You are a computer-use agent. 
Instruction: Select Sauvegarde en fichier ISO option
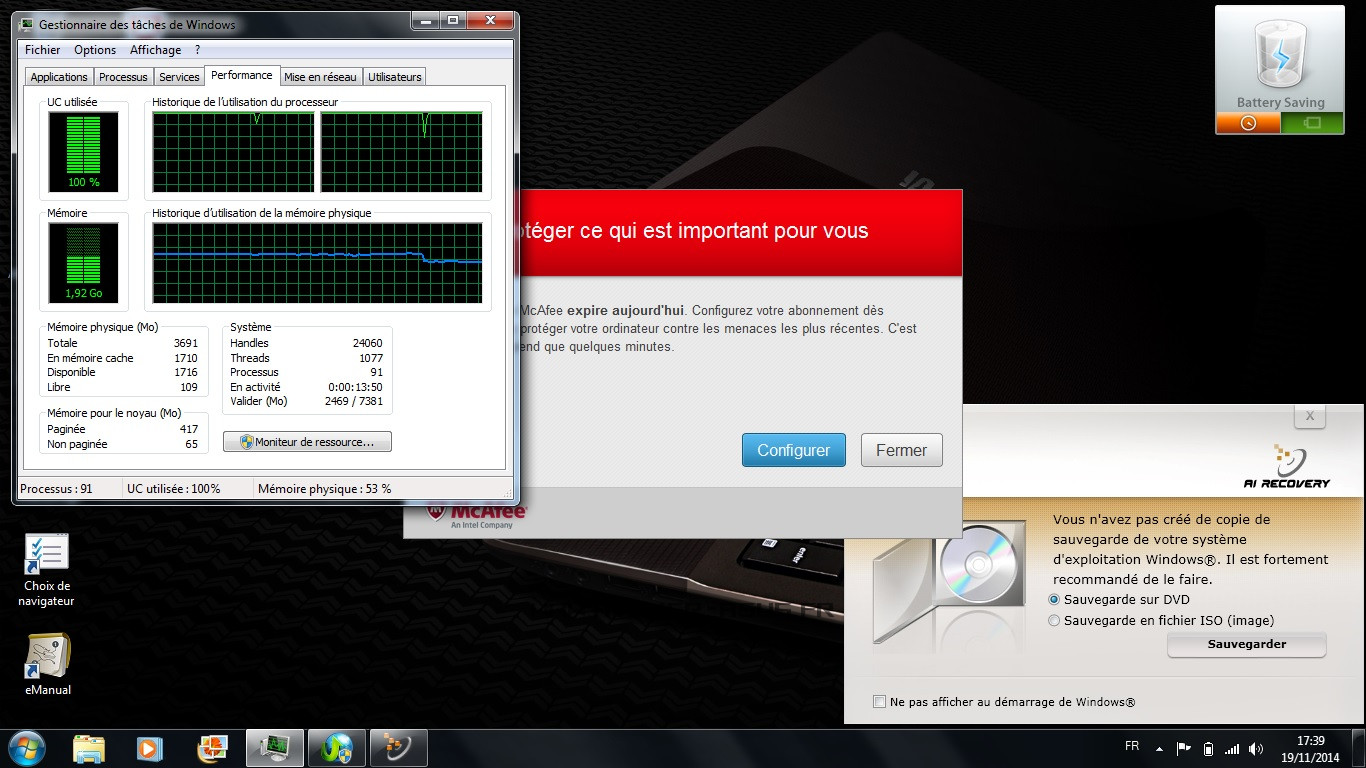point(1054,621)
